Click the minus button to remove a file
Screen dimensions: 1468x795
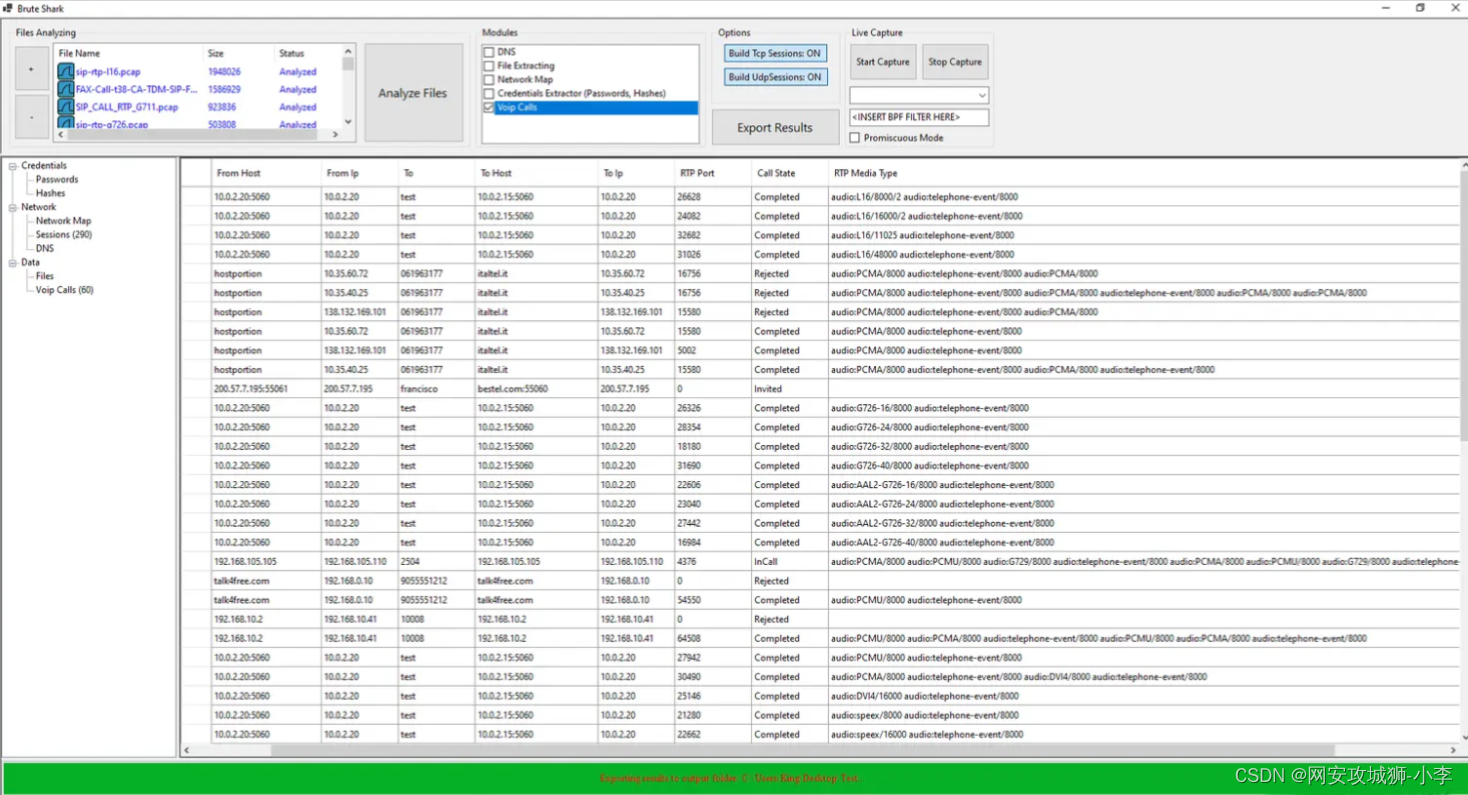click(x=31, y=117)
